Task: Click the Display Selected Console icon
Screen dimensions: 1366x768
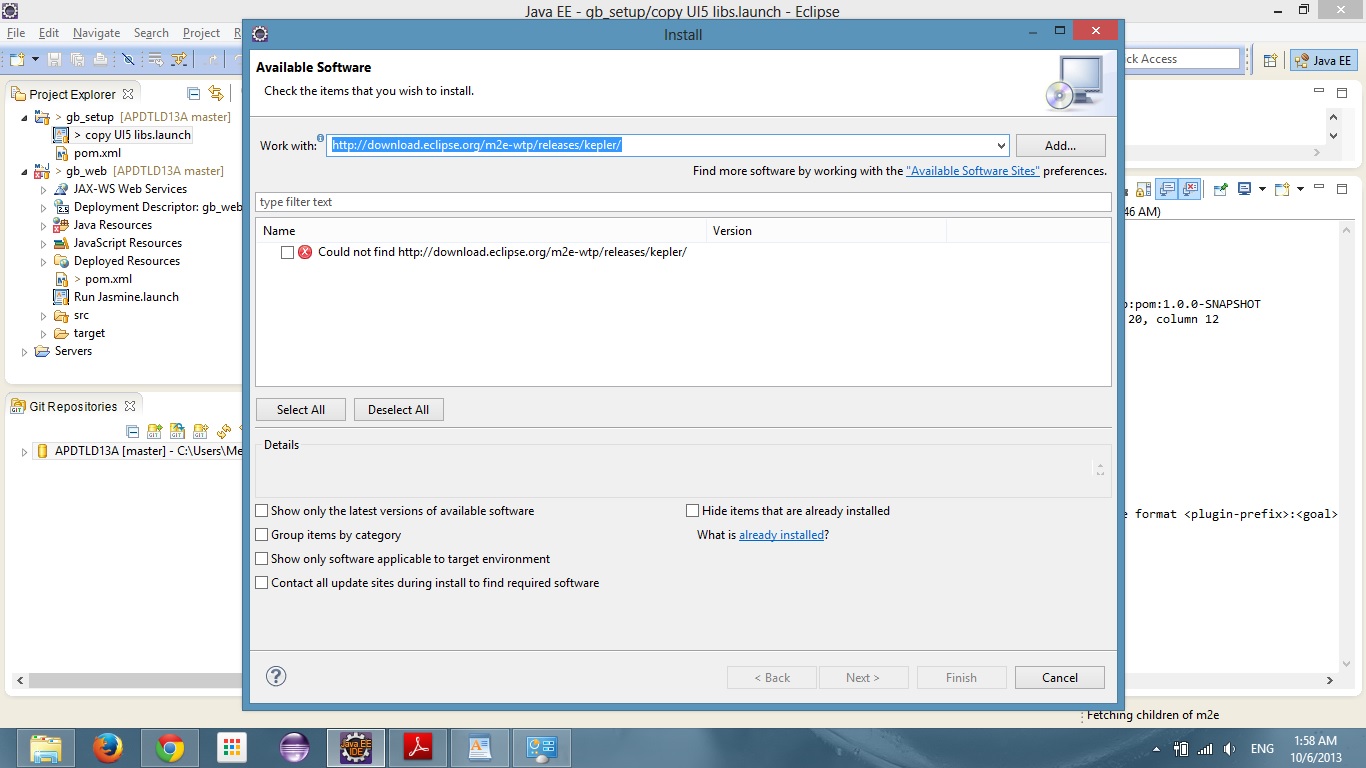Action: pos(1245,188)
